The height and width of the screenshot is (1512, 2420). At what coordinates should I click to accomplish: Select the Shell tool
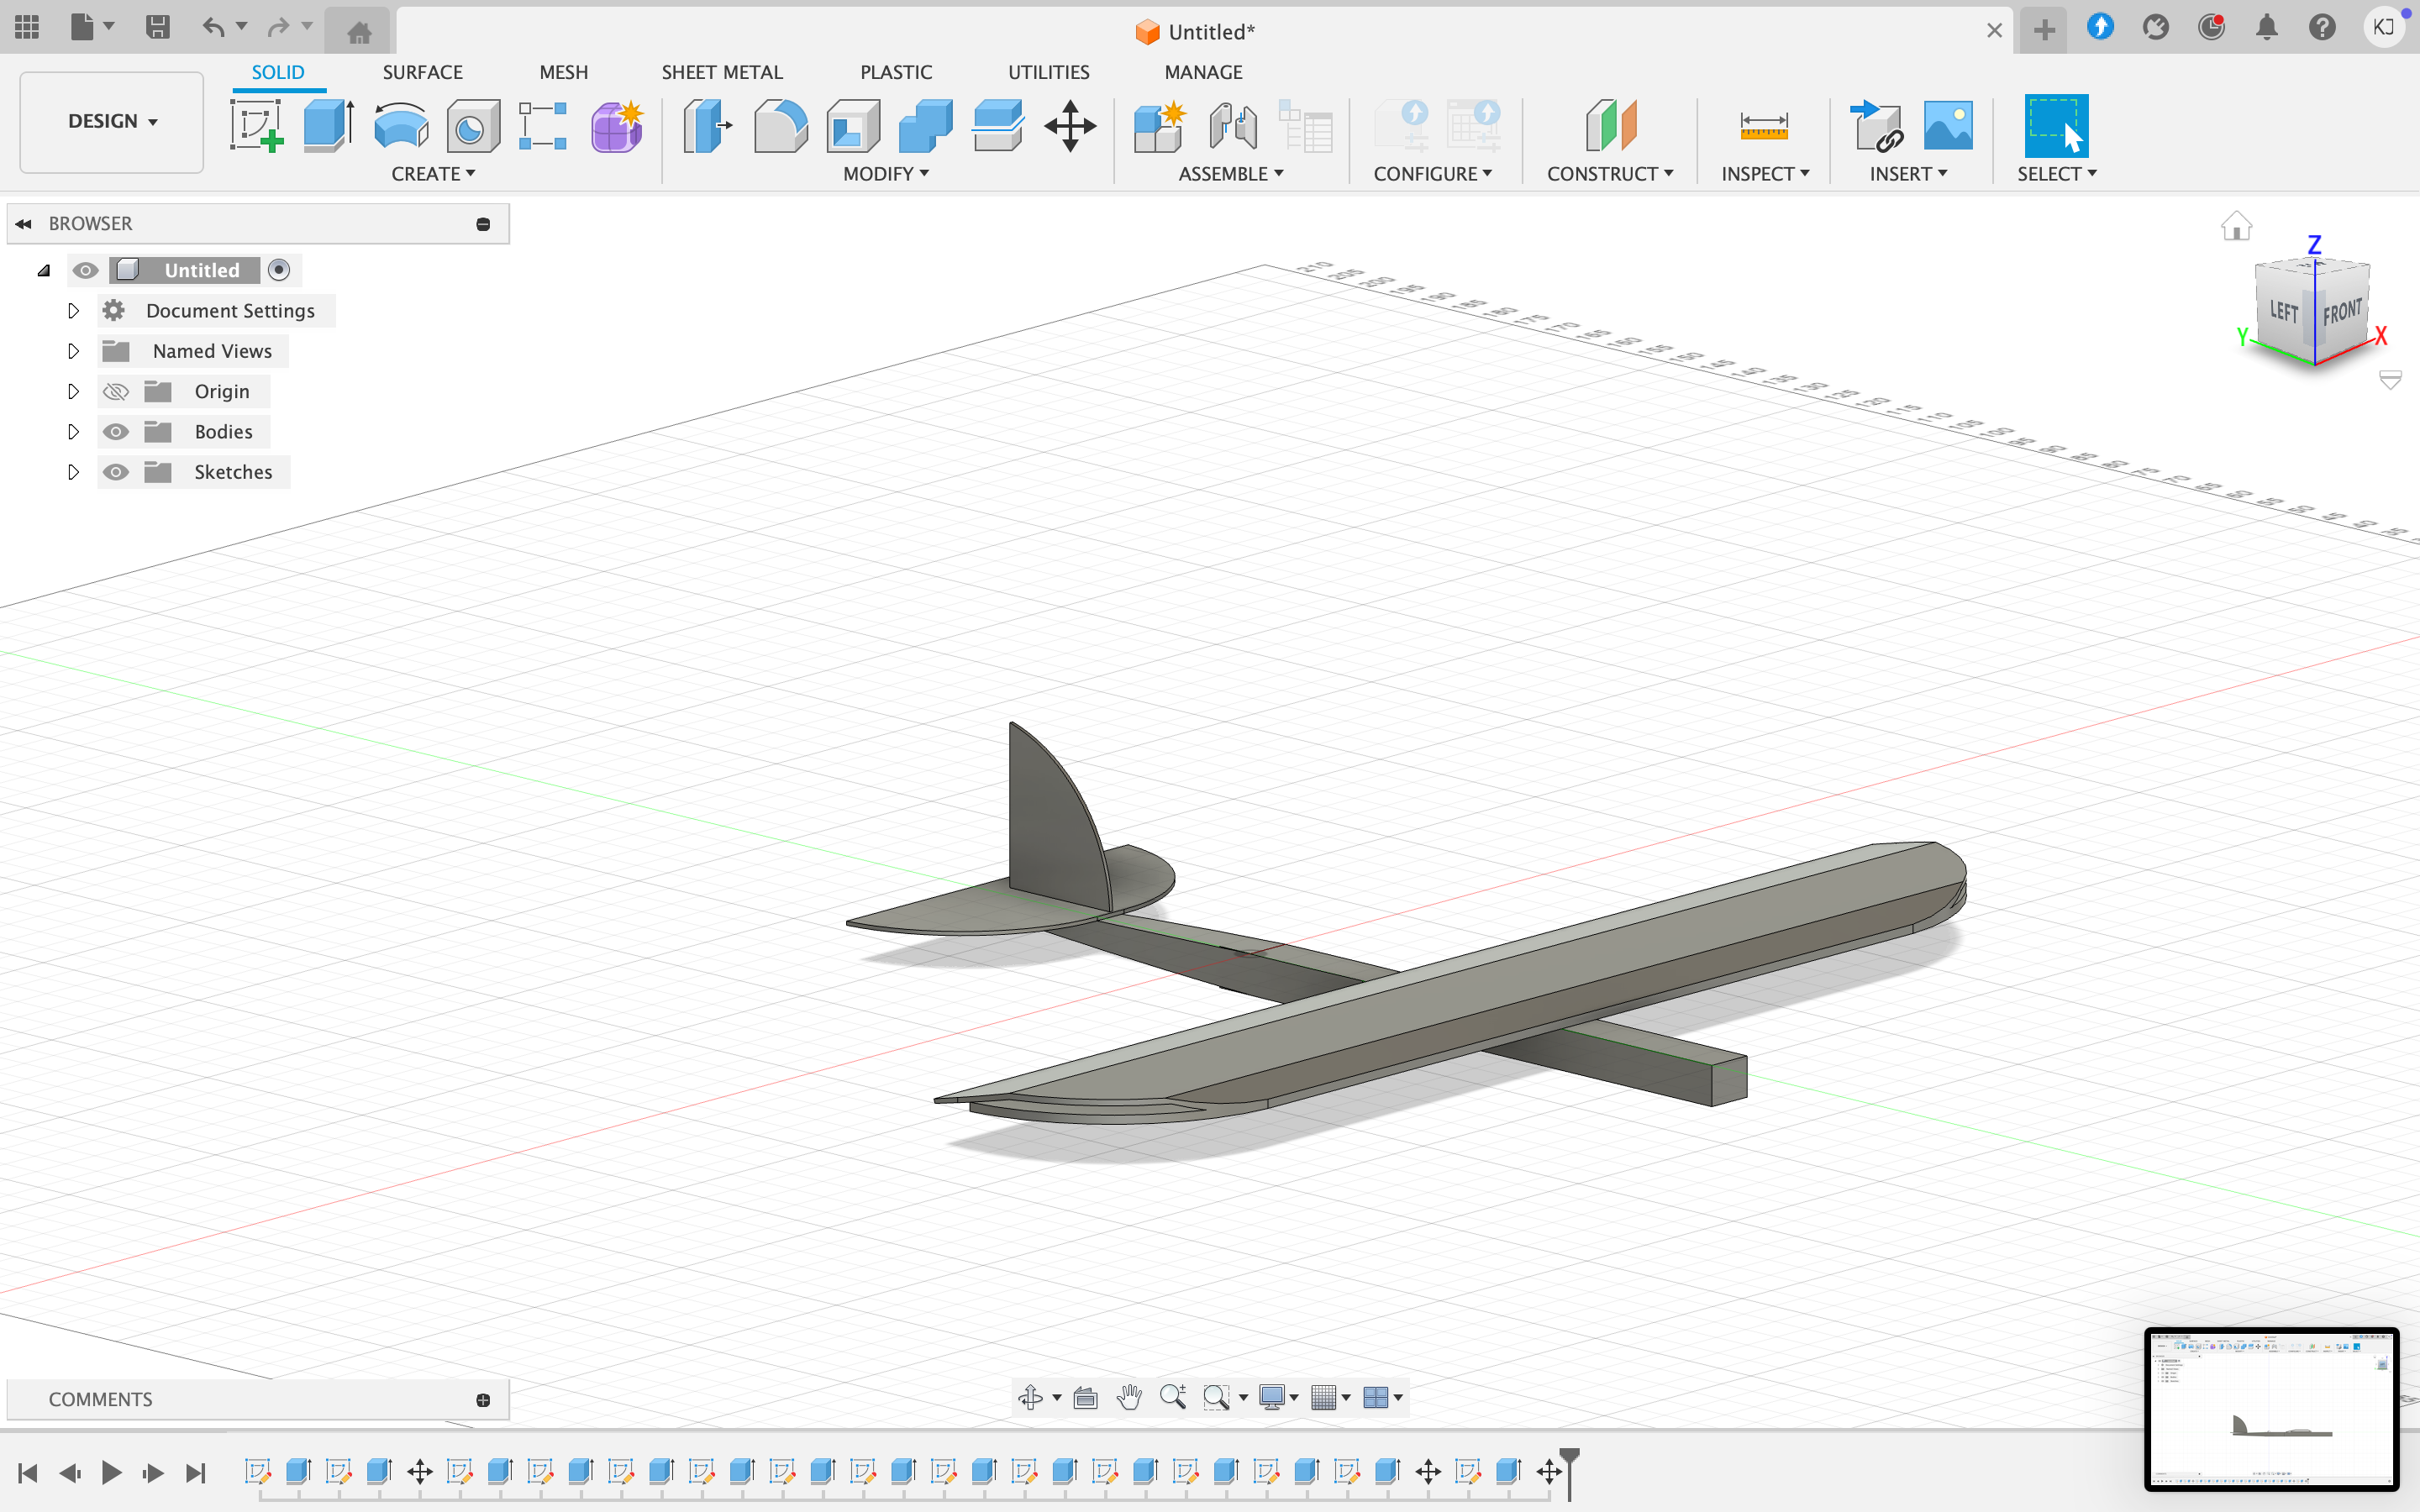[x=853, y=126]
